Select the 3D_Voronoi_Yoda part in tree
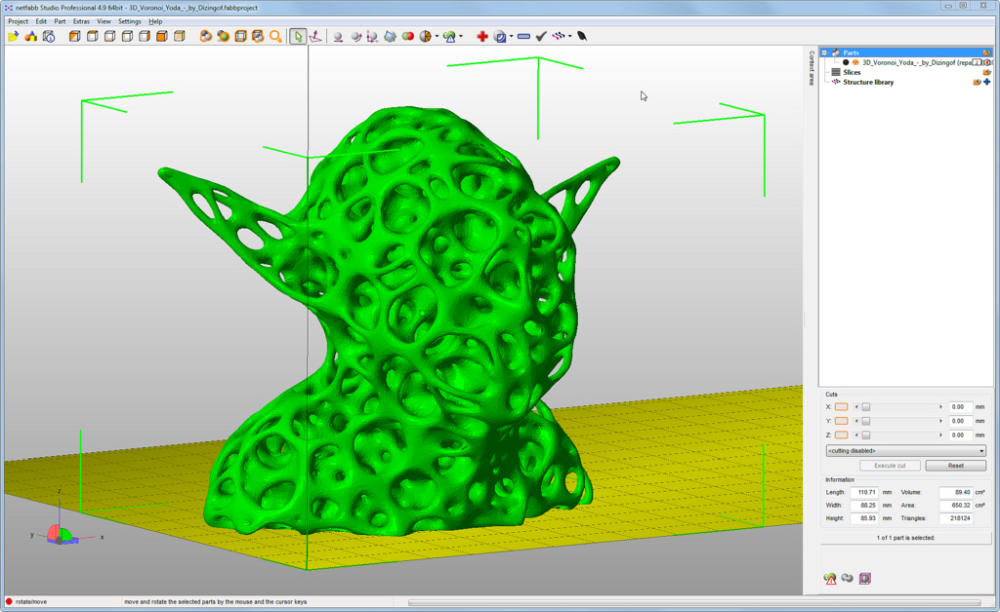The width and height of the screenshot is (1000, 612). coord(917,62)
